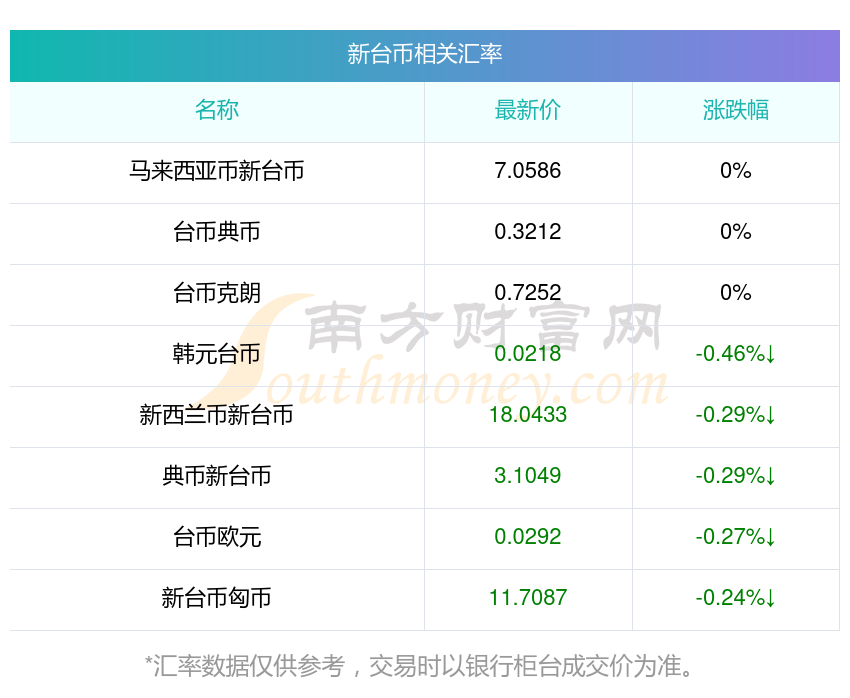The height and width of the screenshot is (698, 850).
Task: Select the 新西兰币新台币 row name
Action: (217, 415)
